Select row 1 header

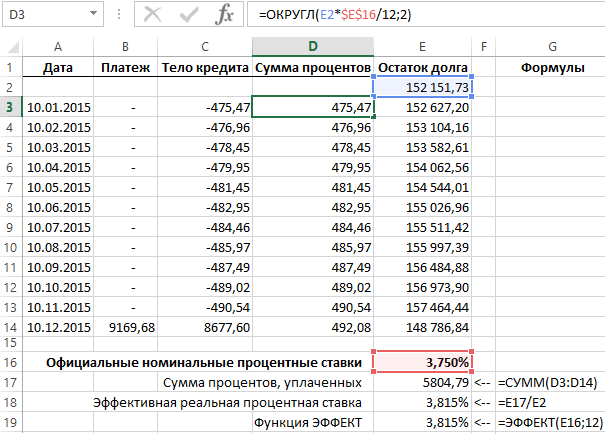(x=11, y=67)
